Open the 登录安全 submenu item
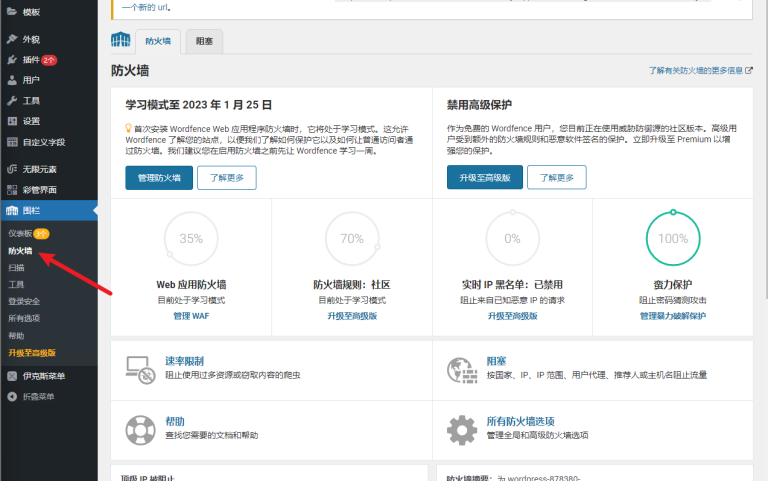 24,301
